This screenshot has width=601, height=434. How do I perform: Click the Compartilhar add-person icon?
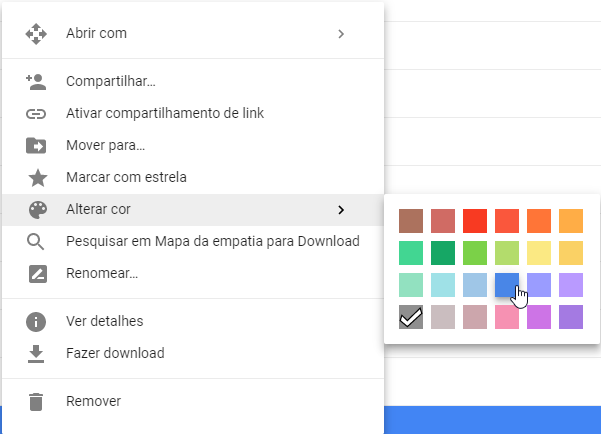coord(36,82)
